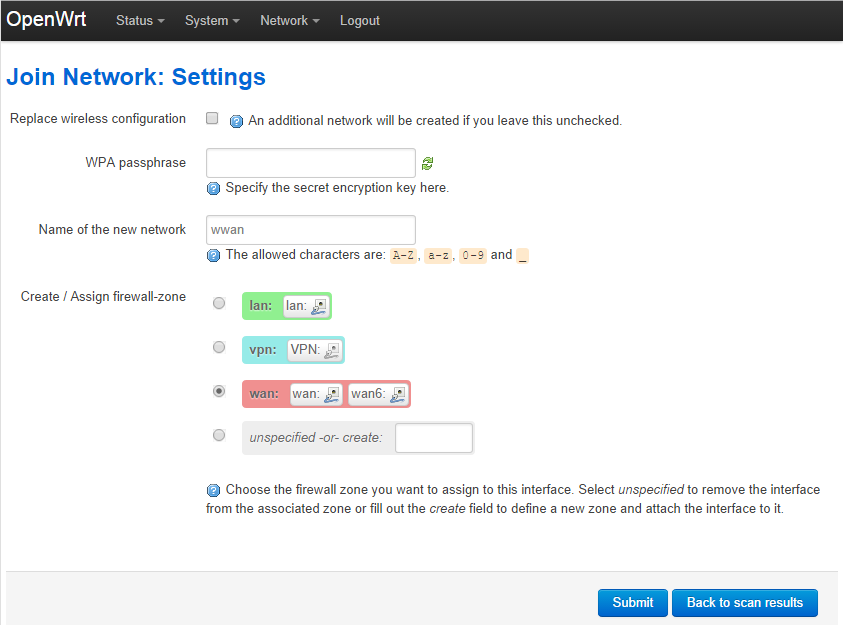This screenshot has height=625, width=843.
Task: Click help icon beside Replace wireless configuration
Action: point(236,121)
